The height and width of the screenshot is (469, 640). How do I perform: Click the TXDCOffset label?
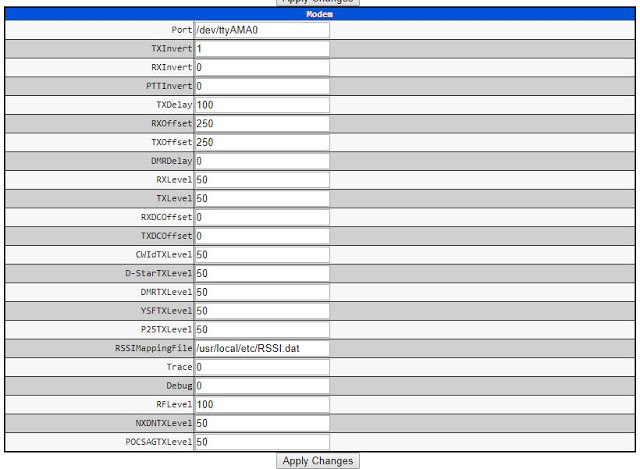tap(166, 236)
